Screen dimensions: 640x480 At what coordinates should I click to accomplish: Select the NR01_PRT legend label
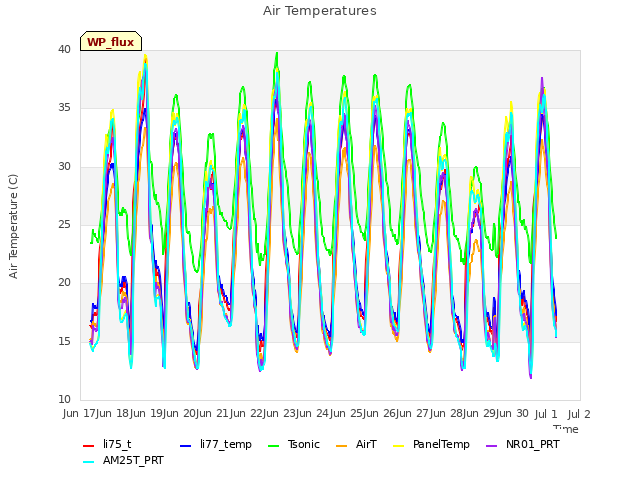[533, 444]
